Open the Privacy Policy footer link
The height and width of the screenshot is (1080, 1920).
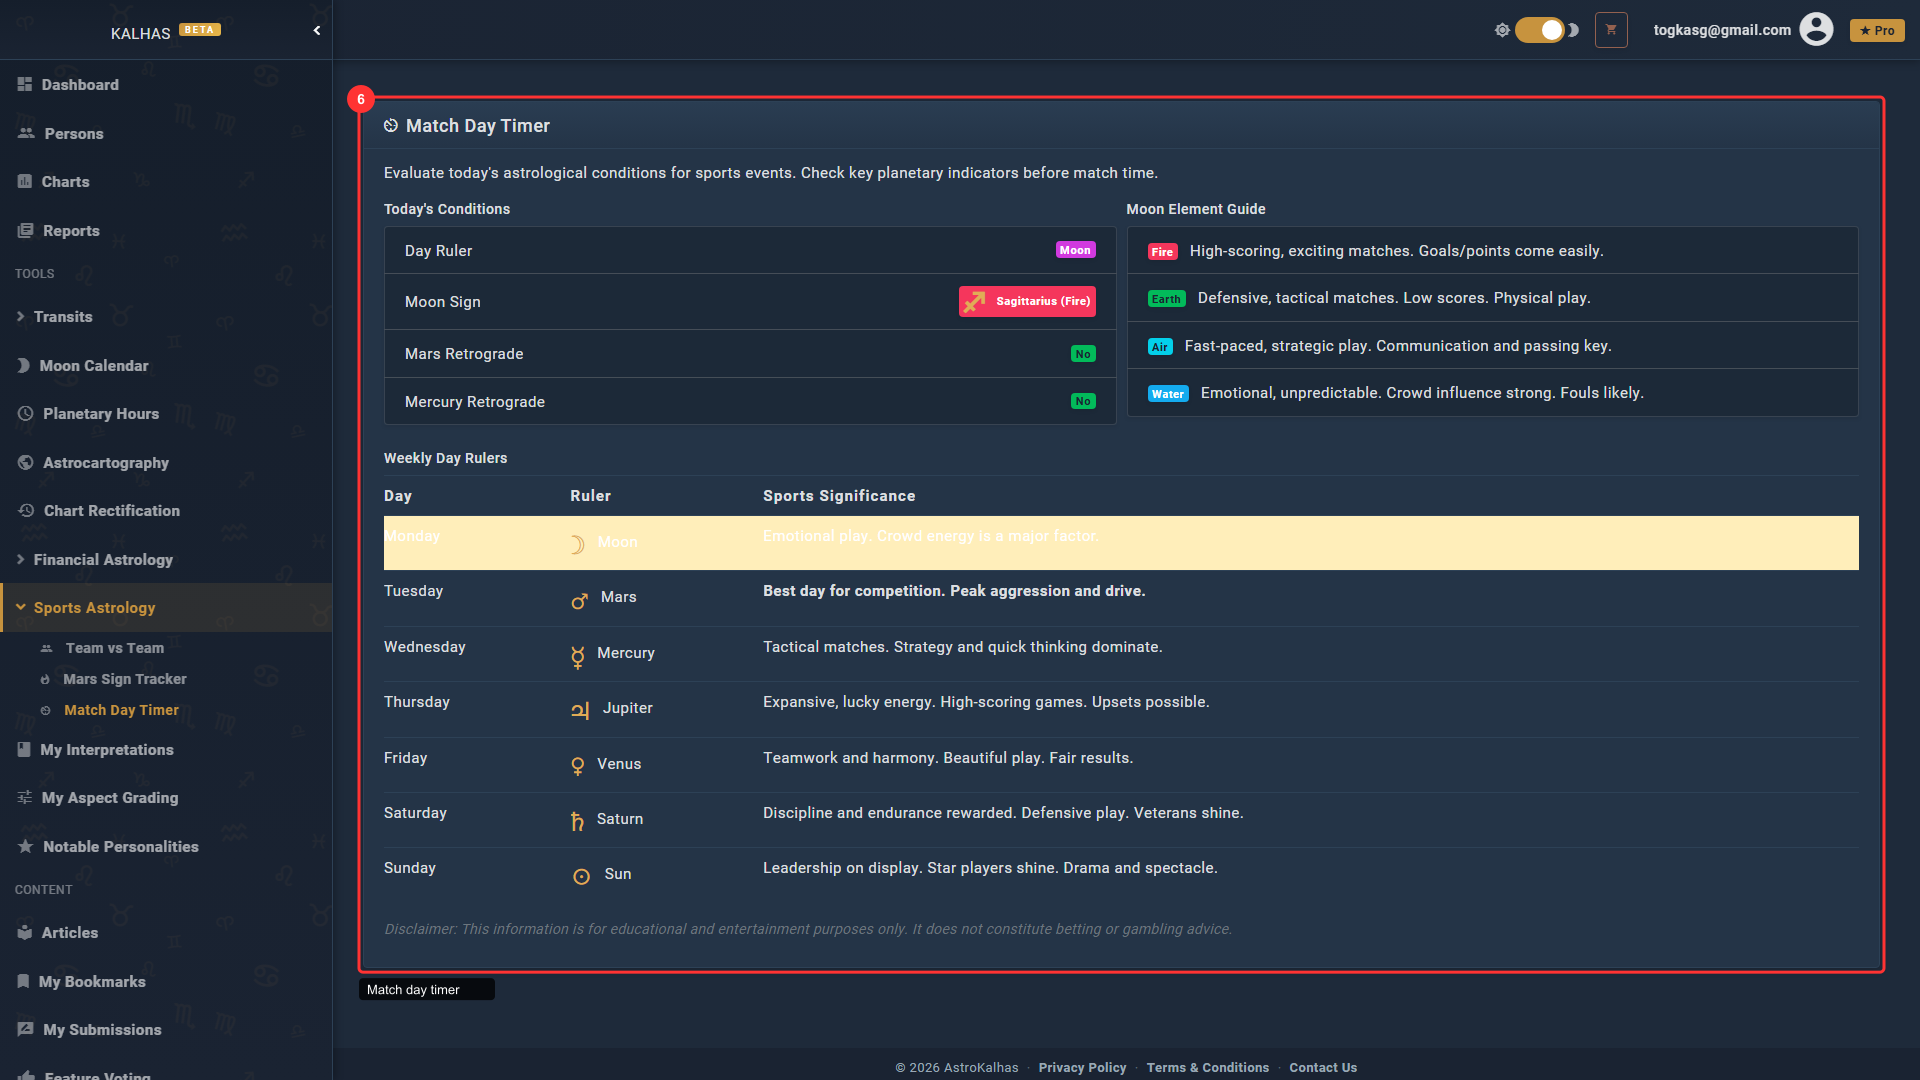(1082, 1068)
